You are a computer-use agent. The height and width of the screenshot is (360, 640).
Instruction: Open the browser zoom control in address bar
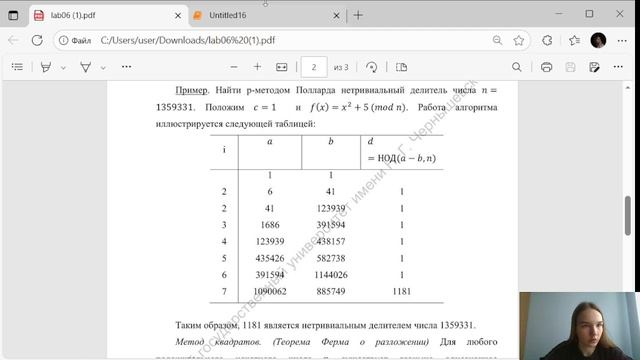click(x=497, y=40)
